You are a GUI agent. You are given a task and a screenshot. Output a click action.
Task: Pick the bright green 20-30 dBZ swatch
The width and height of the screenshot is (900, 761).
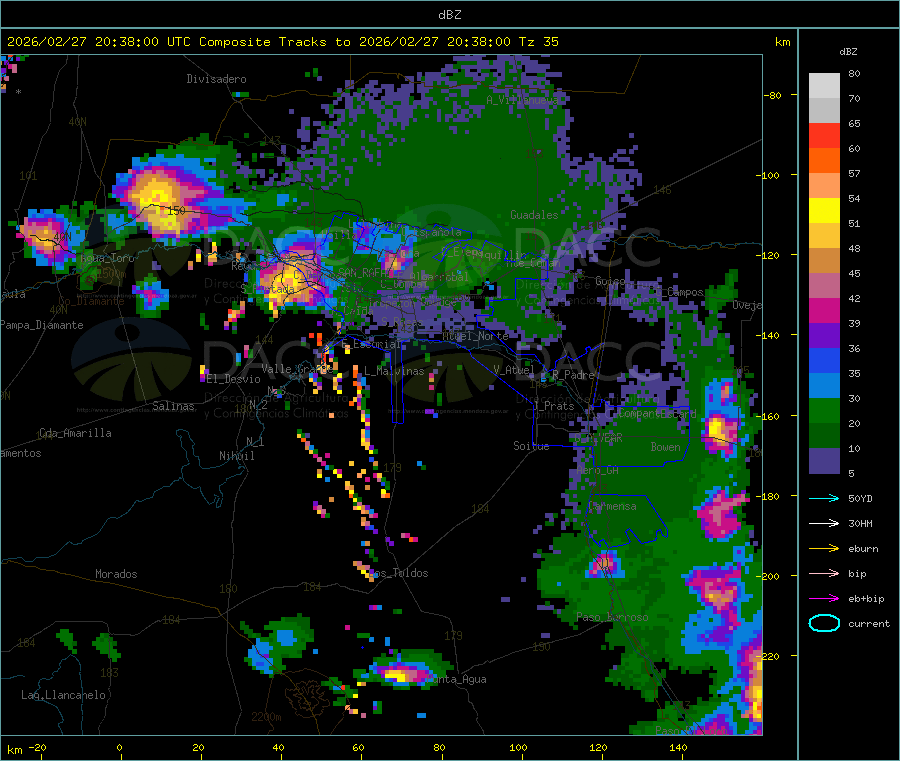pos(824,410)
